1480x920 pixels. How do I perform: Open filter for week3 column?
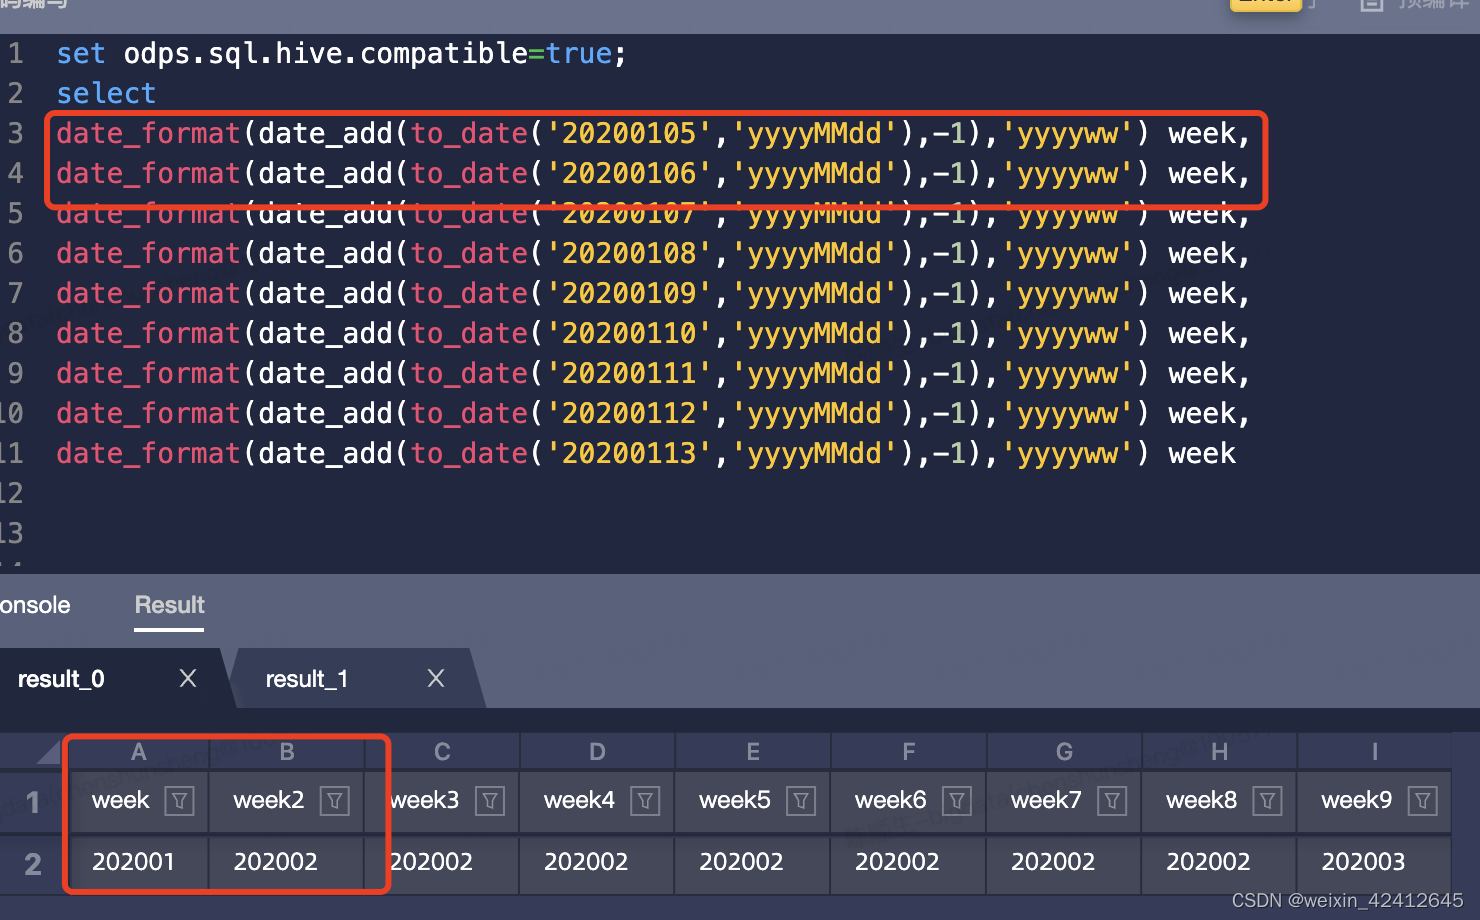coord(490,801)
